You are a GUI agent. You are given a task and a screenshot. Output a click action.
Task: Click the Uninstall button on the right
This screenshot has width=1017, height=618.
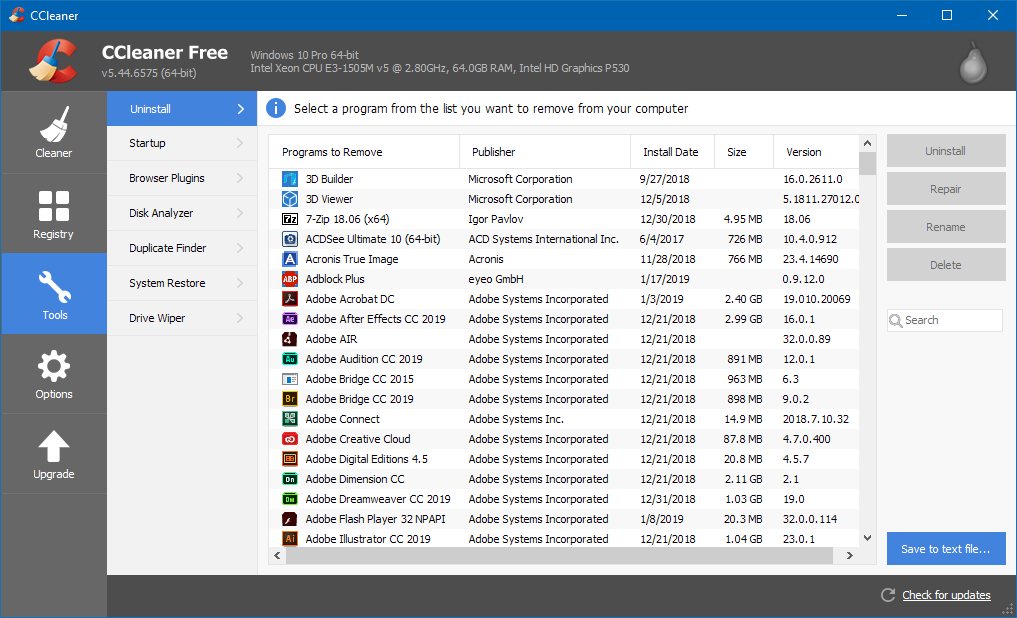click(946, 151)
